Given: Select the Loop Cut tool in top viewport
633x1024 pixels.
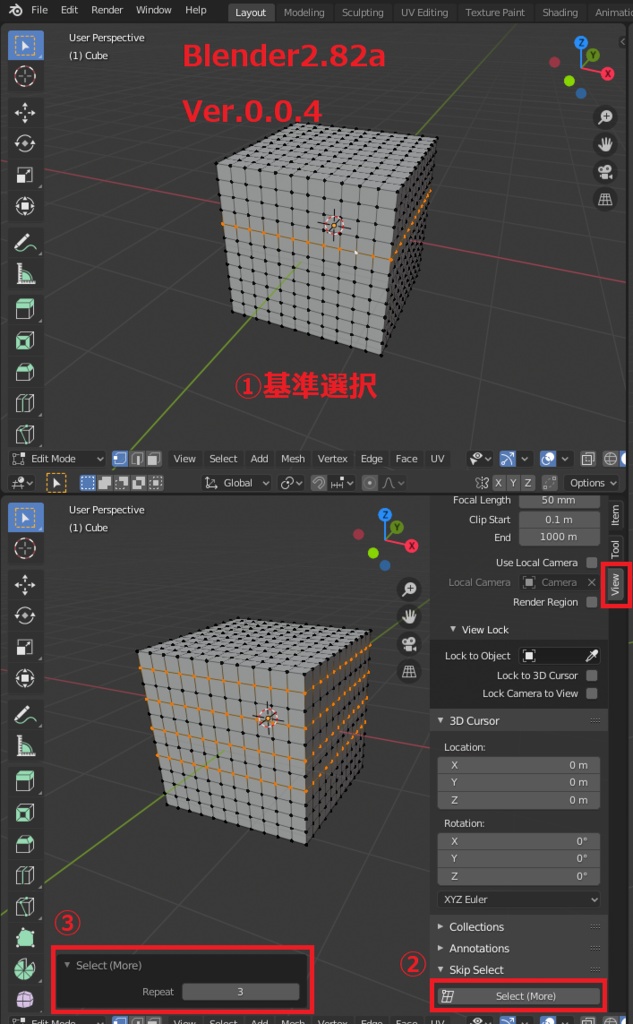Looking at the screenshot, I should tap(25, 403).
